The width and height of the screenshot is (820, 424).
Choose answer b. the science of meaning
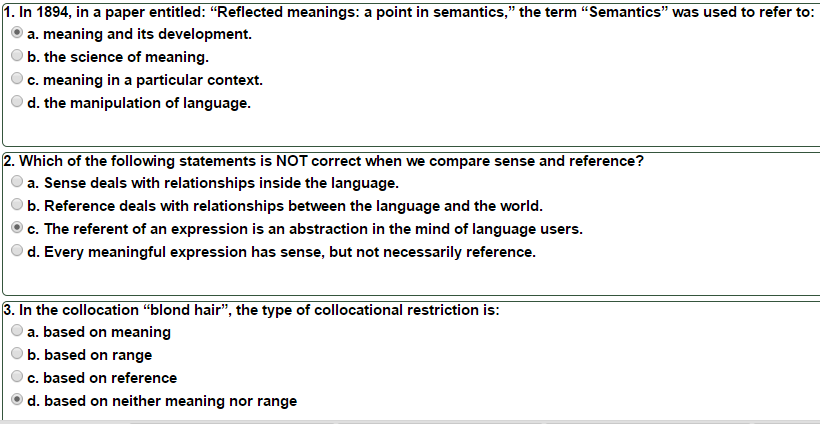17,55
